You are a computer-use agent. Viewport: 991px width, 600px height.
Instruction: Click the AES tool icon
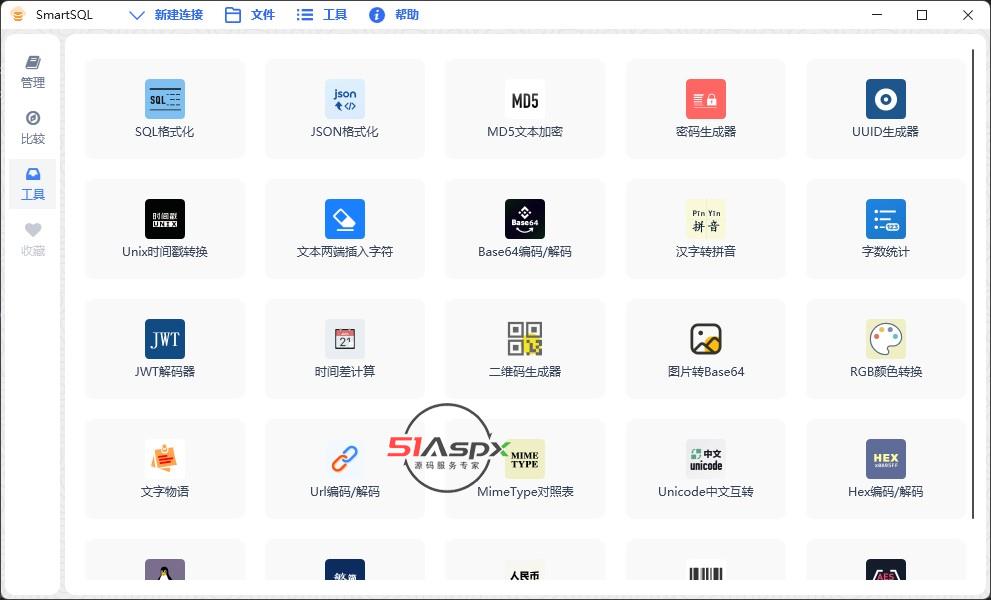coord(885,570)
